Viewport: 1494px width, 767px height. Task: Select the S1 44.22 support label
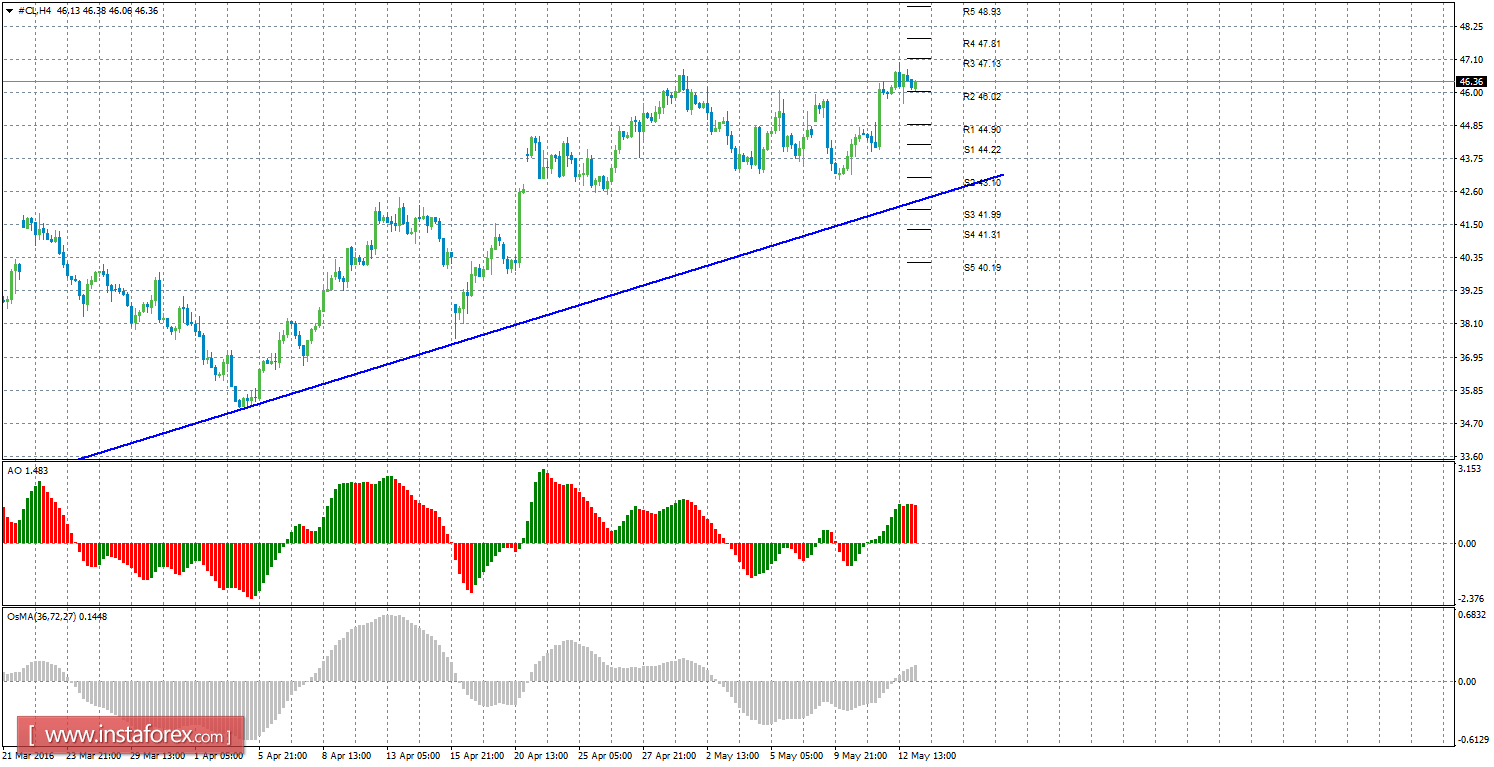(981, 150)
